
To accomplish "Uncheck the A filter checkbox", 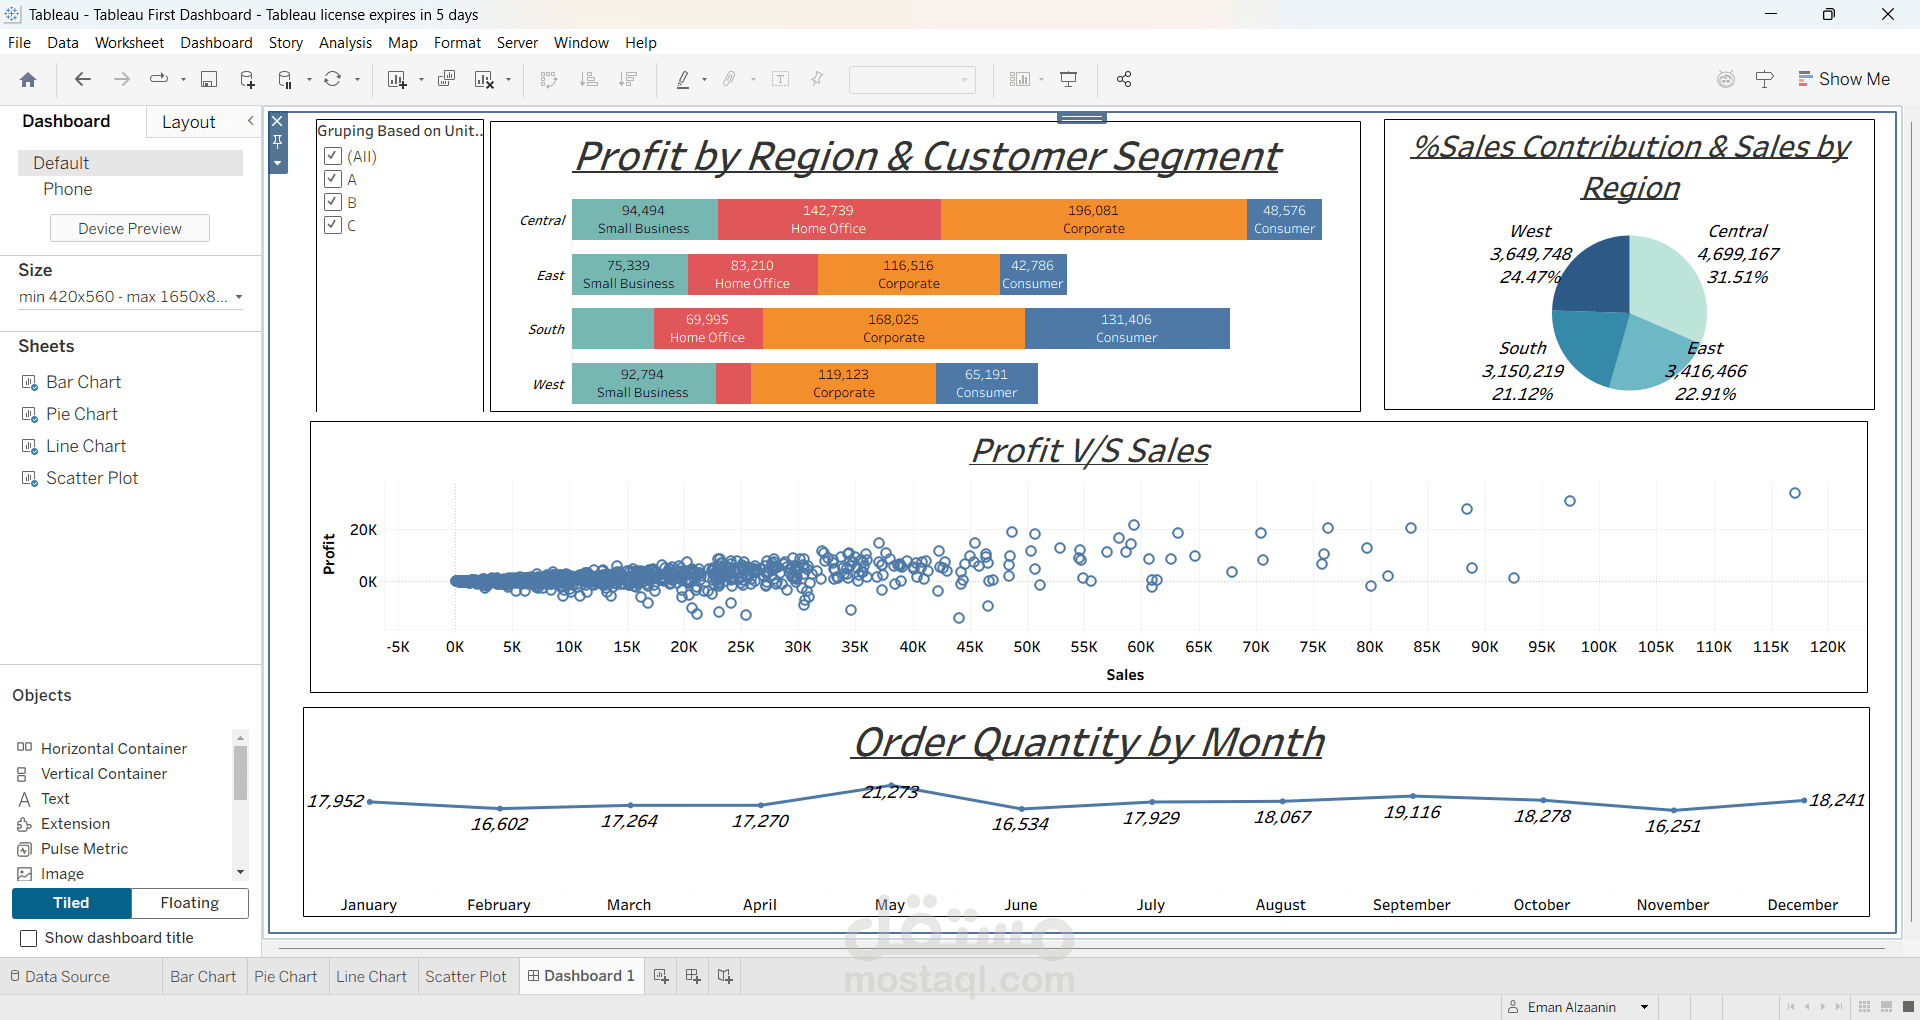I will tap(333, 179).
